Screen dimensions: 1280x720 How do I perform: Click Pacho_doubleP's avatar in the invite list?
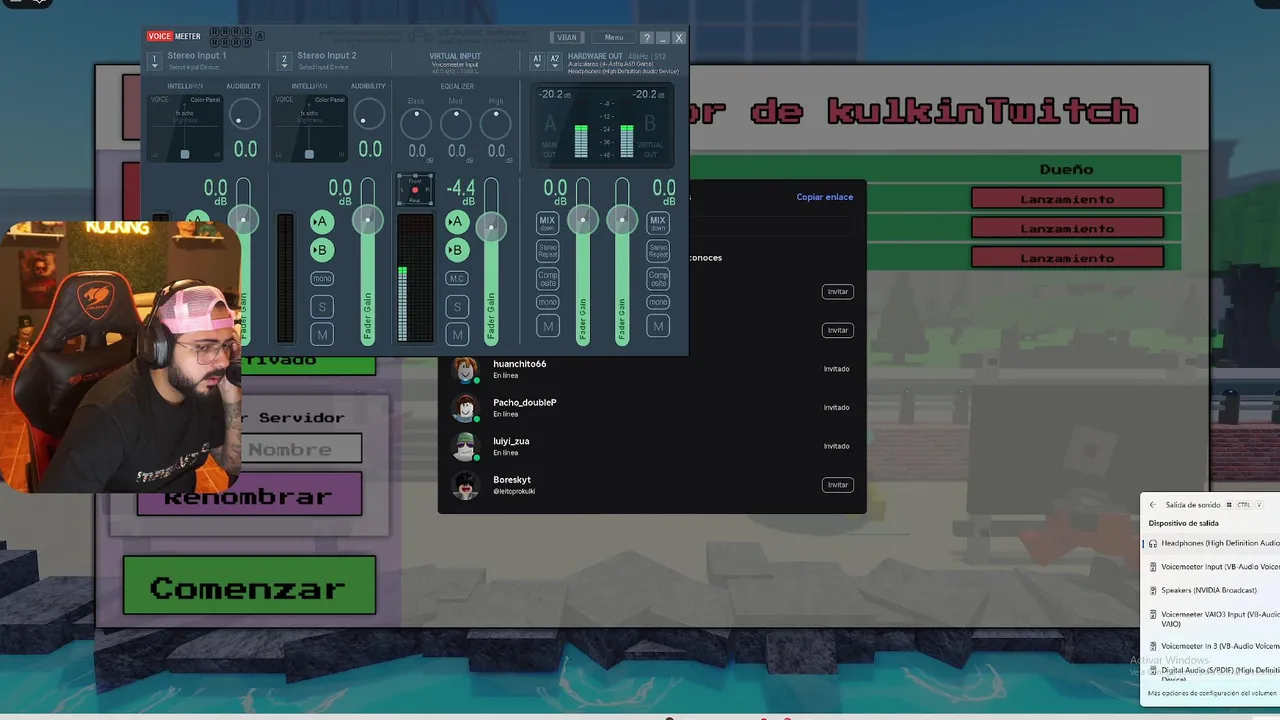pos(465,408)
